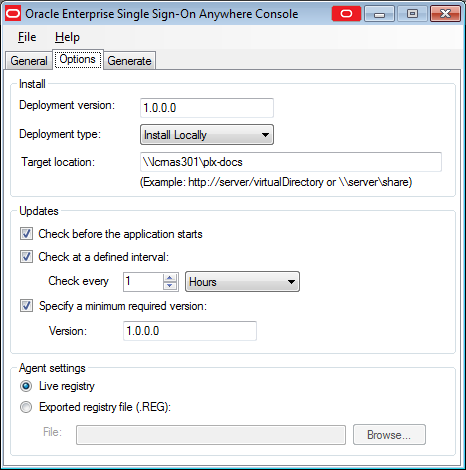466x470 pixels.
Task: Click the red Oracle button beside Minimize
Action: 346,14
